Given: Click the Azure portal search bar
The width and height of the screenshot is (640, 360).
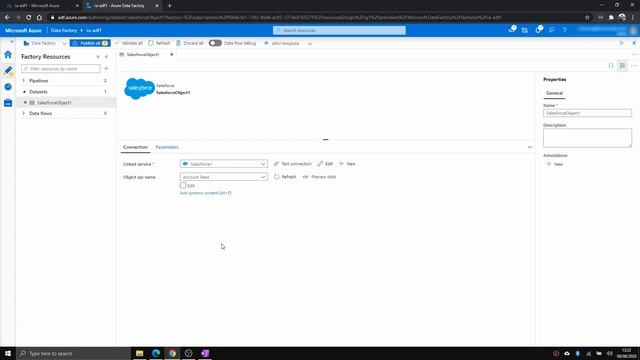Looking at the screenshot, I should pos(339,31).
